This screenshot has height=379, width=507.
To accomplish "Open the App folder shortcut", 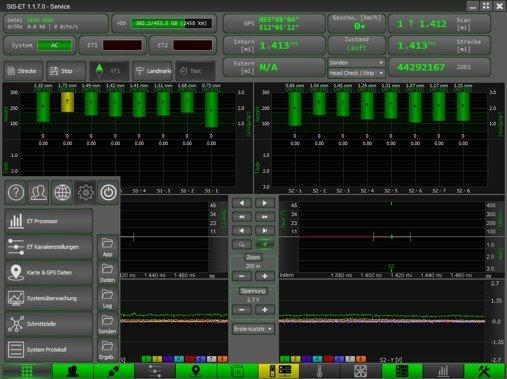I will 107,247.
